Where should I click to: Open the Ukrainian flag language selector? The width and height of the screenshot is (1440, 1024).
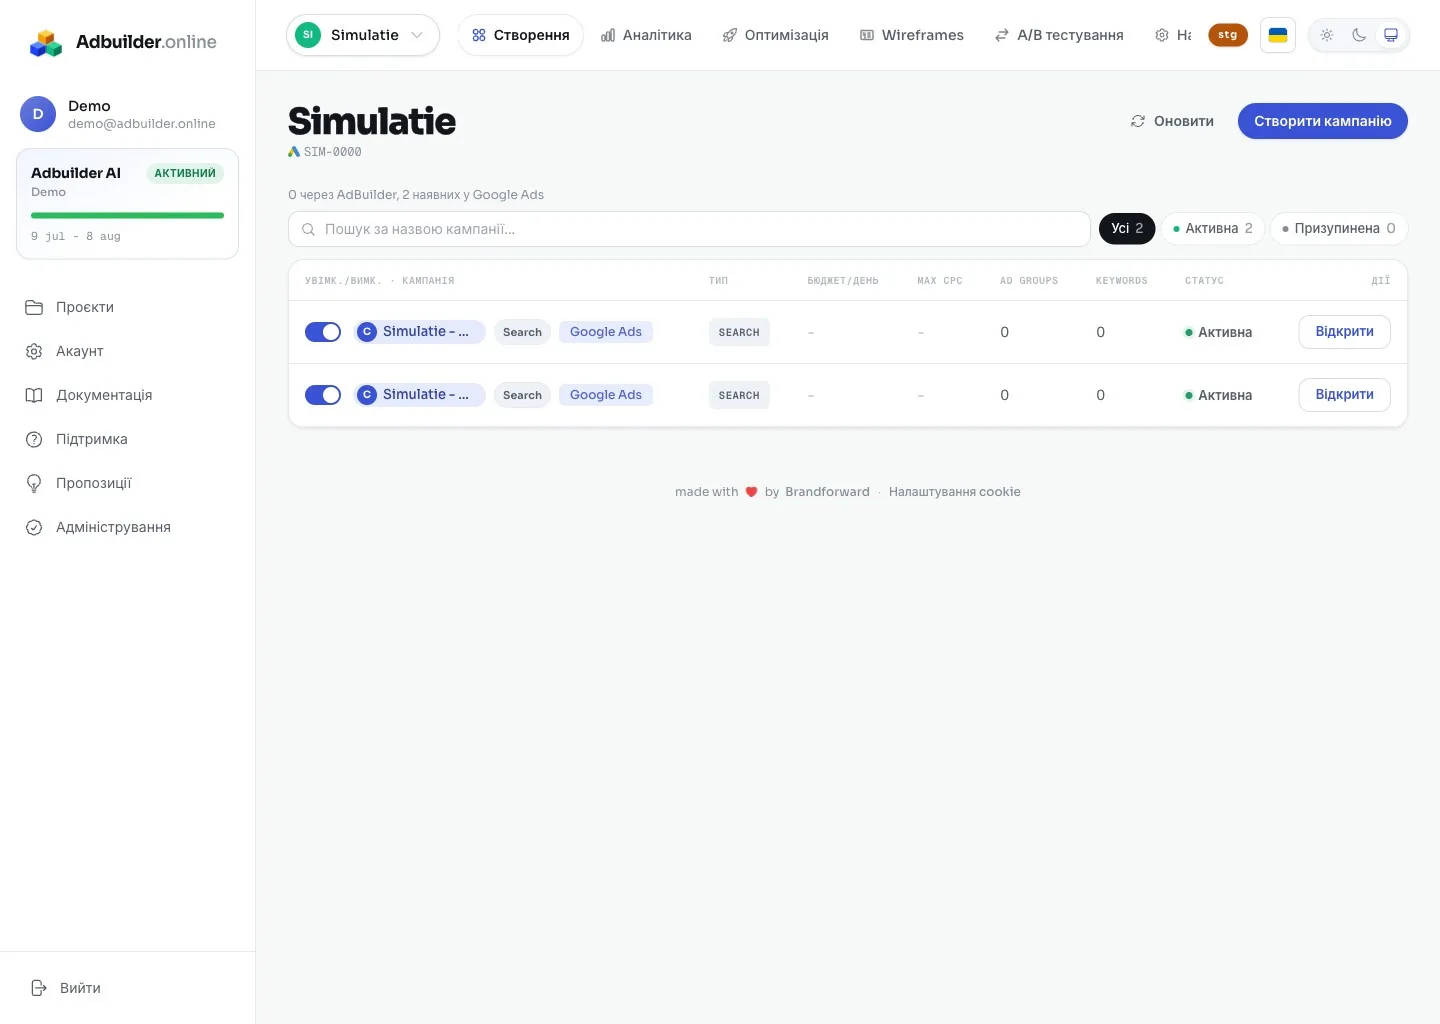tap(1278, 35)
